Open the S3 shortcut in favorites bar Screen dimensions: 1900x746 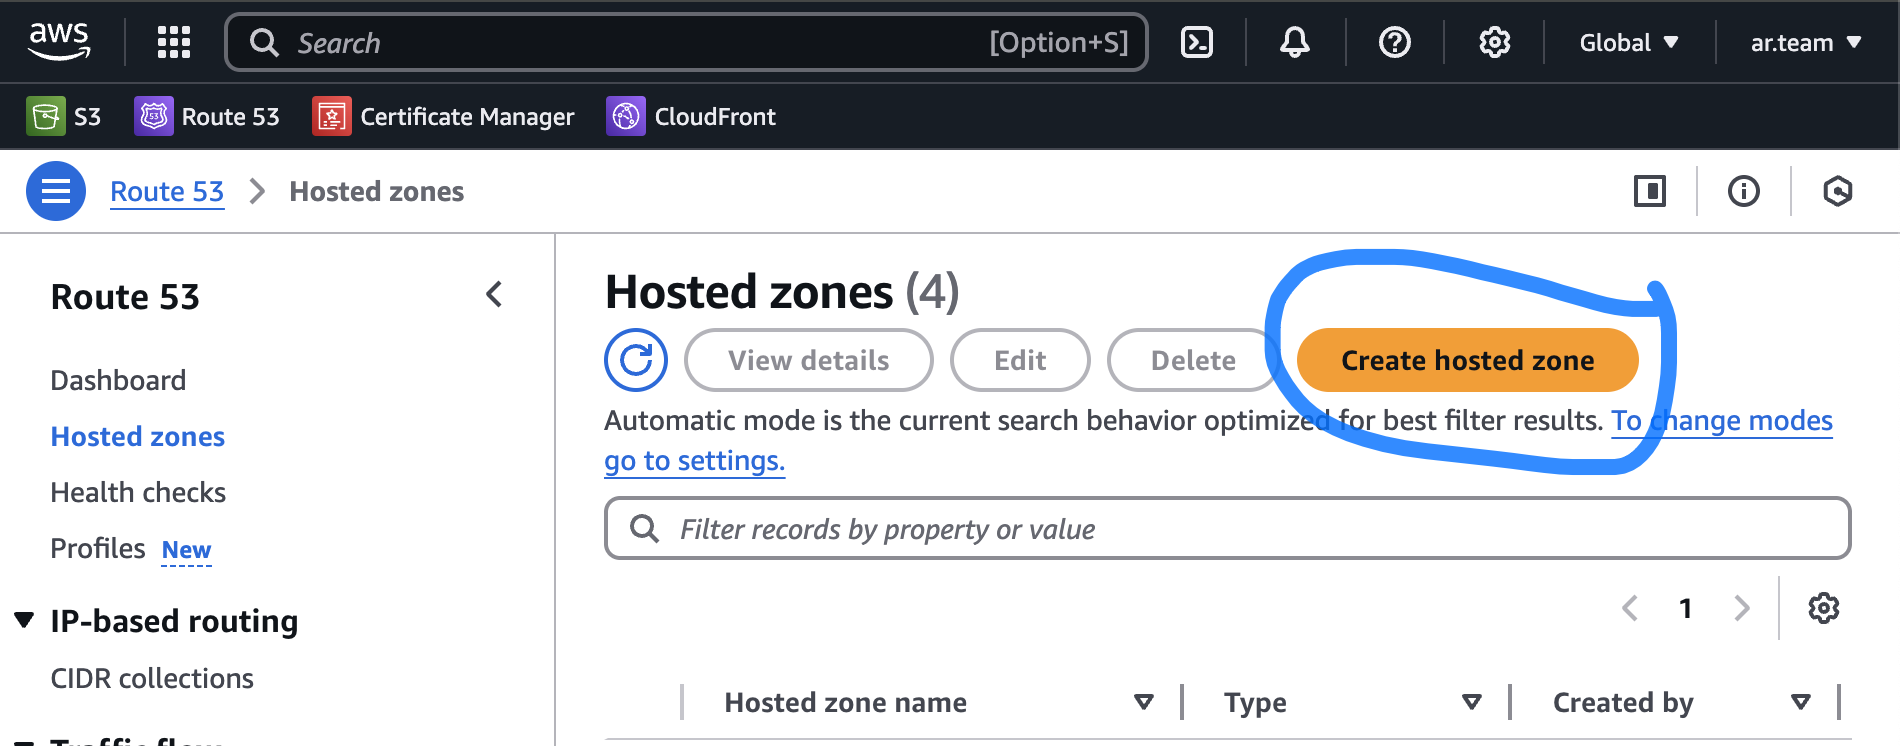[x=65, y=117]
